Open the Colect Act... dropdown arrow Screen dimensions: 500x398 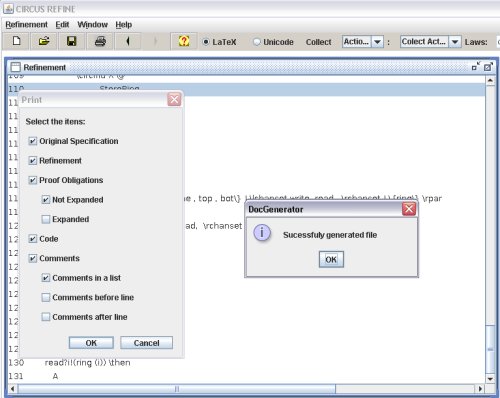pos(455,42)
